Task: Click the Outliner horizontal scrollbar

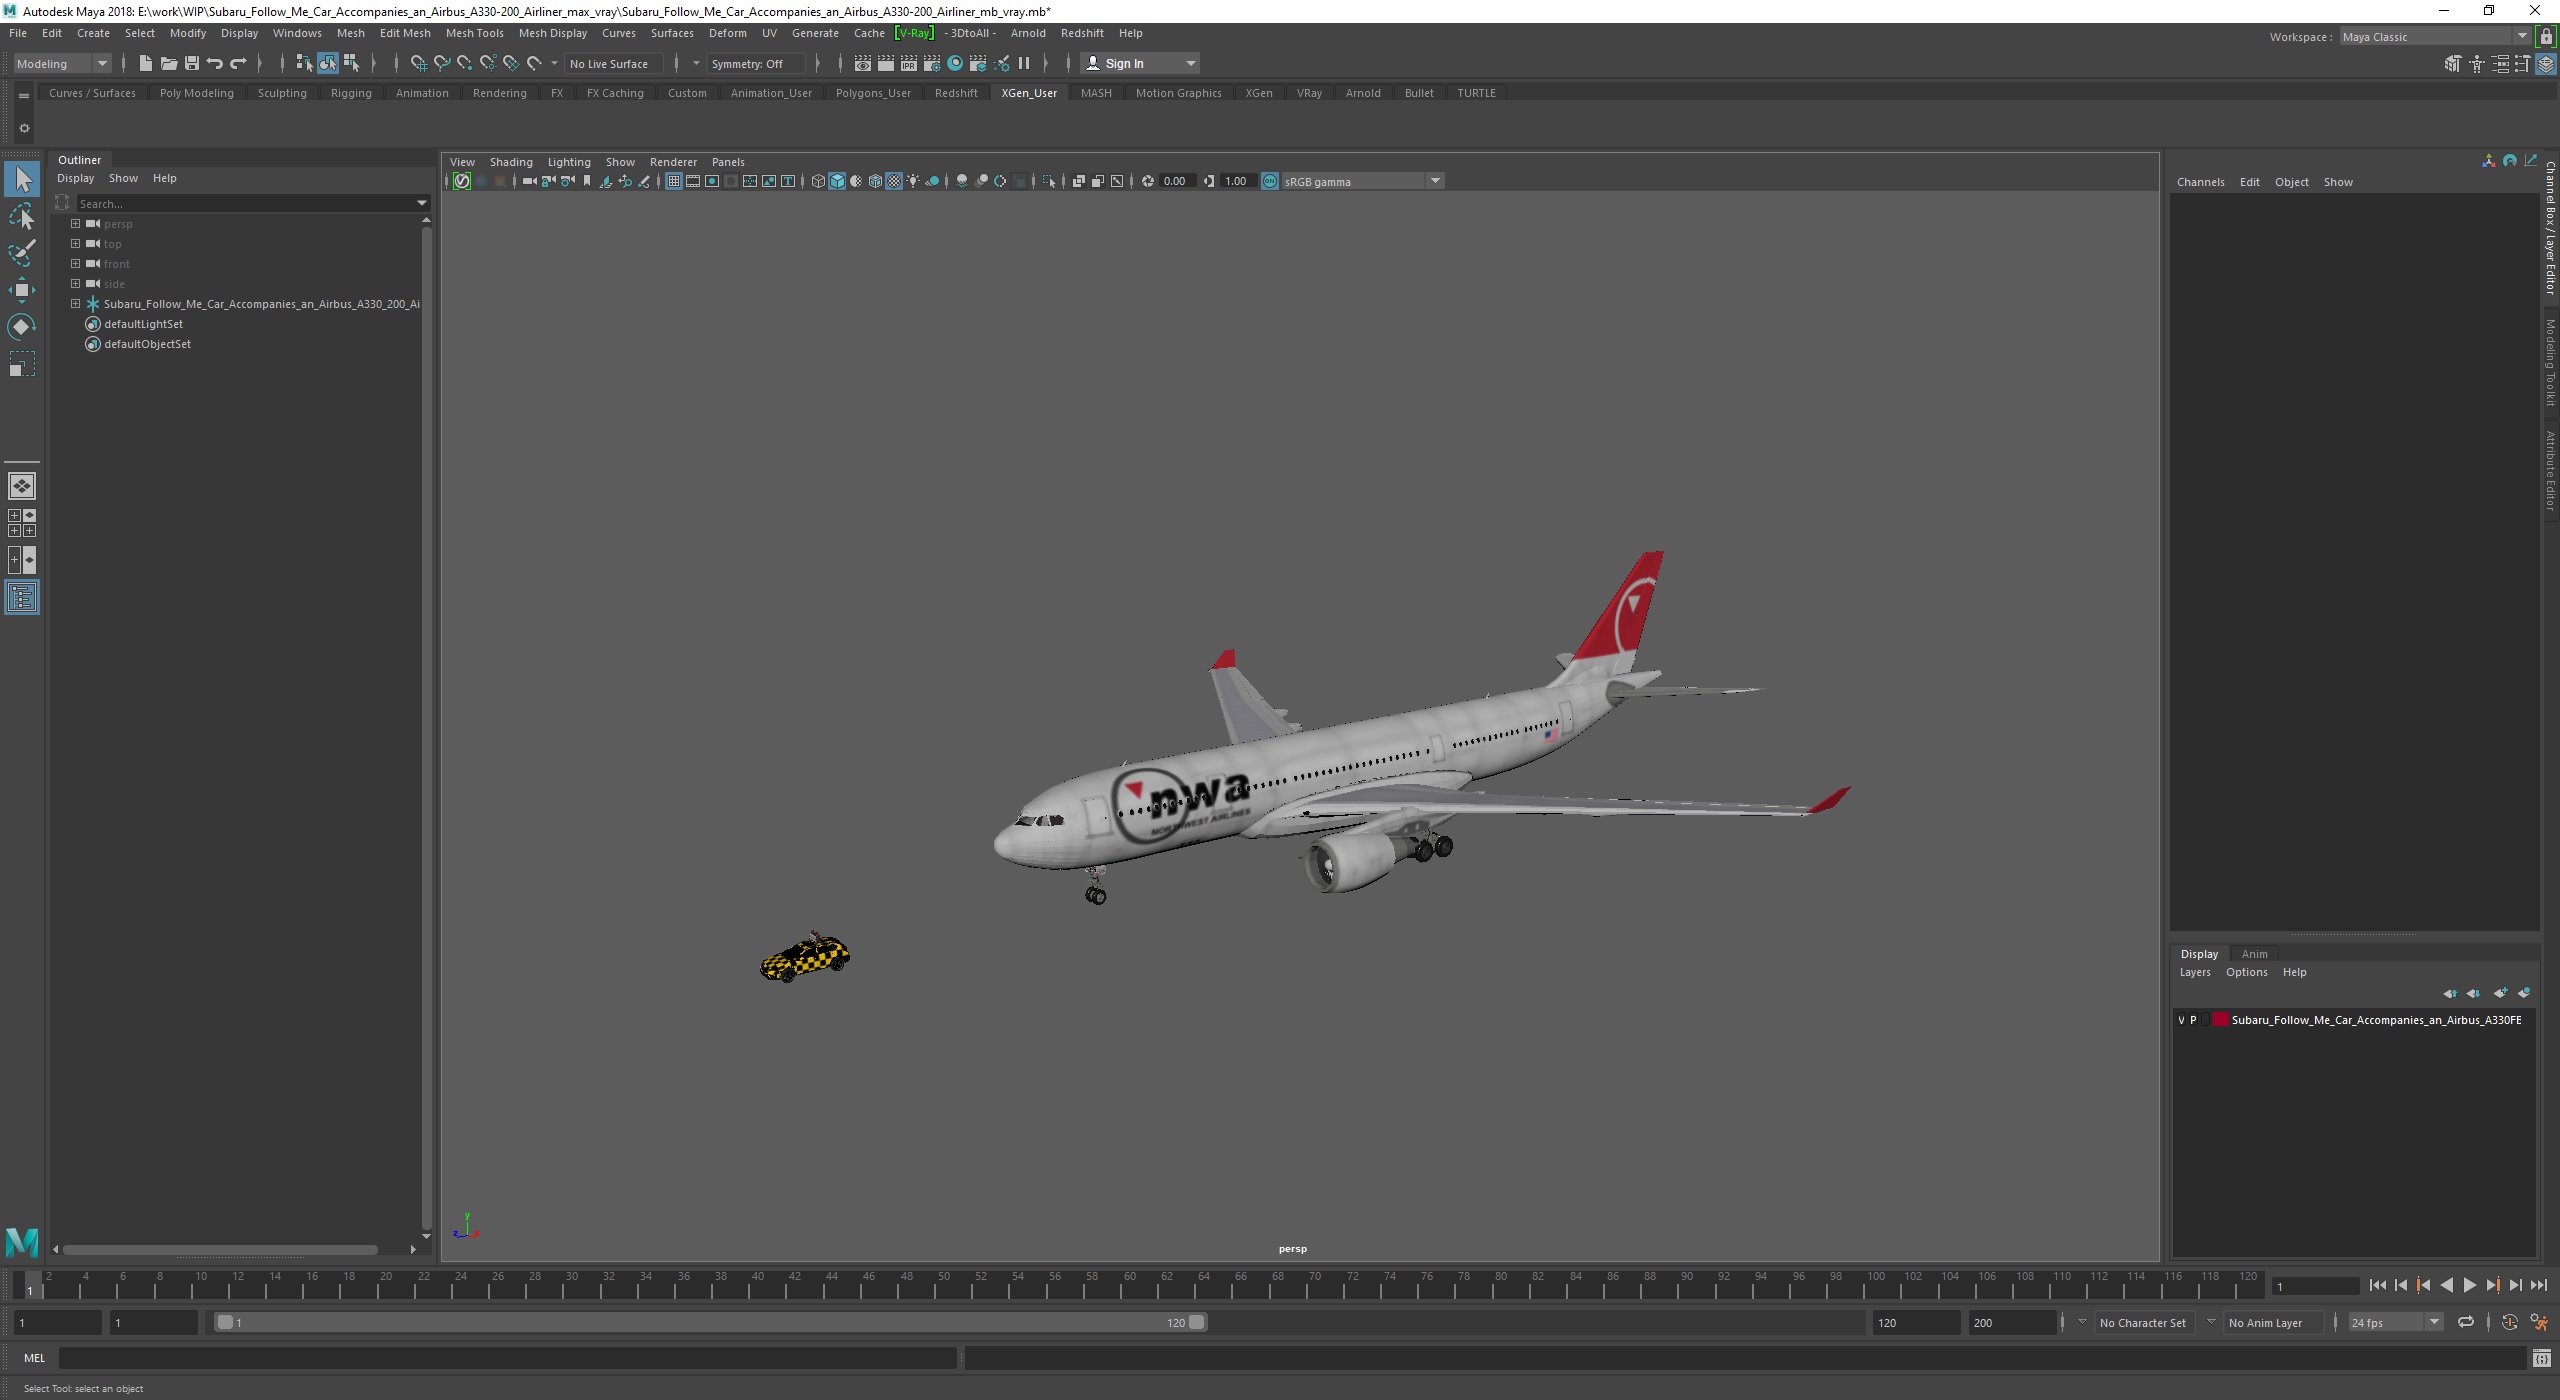Action: (x=220, y=1249)
